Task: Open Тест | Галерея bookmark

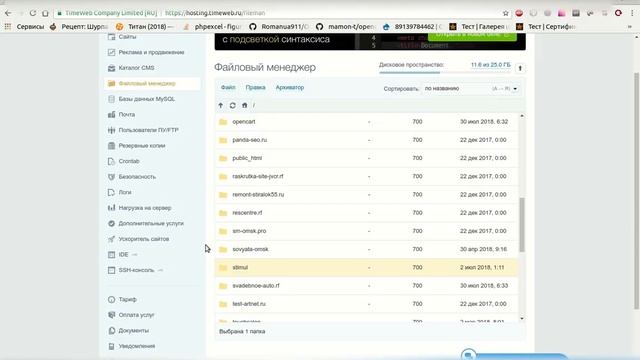Action: (x=479, y=27)
